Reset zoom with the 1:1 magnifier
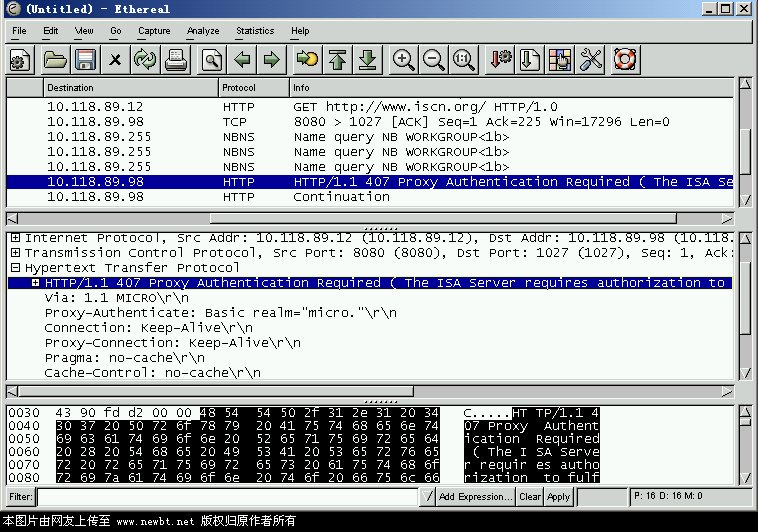Screen dimensions: 758x532 tap(464, 60)
